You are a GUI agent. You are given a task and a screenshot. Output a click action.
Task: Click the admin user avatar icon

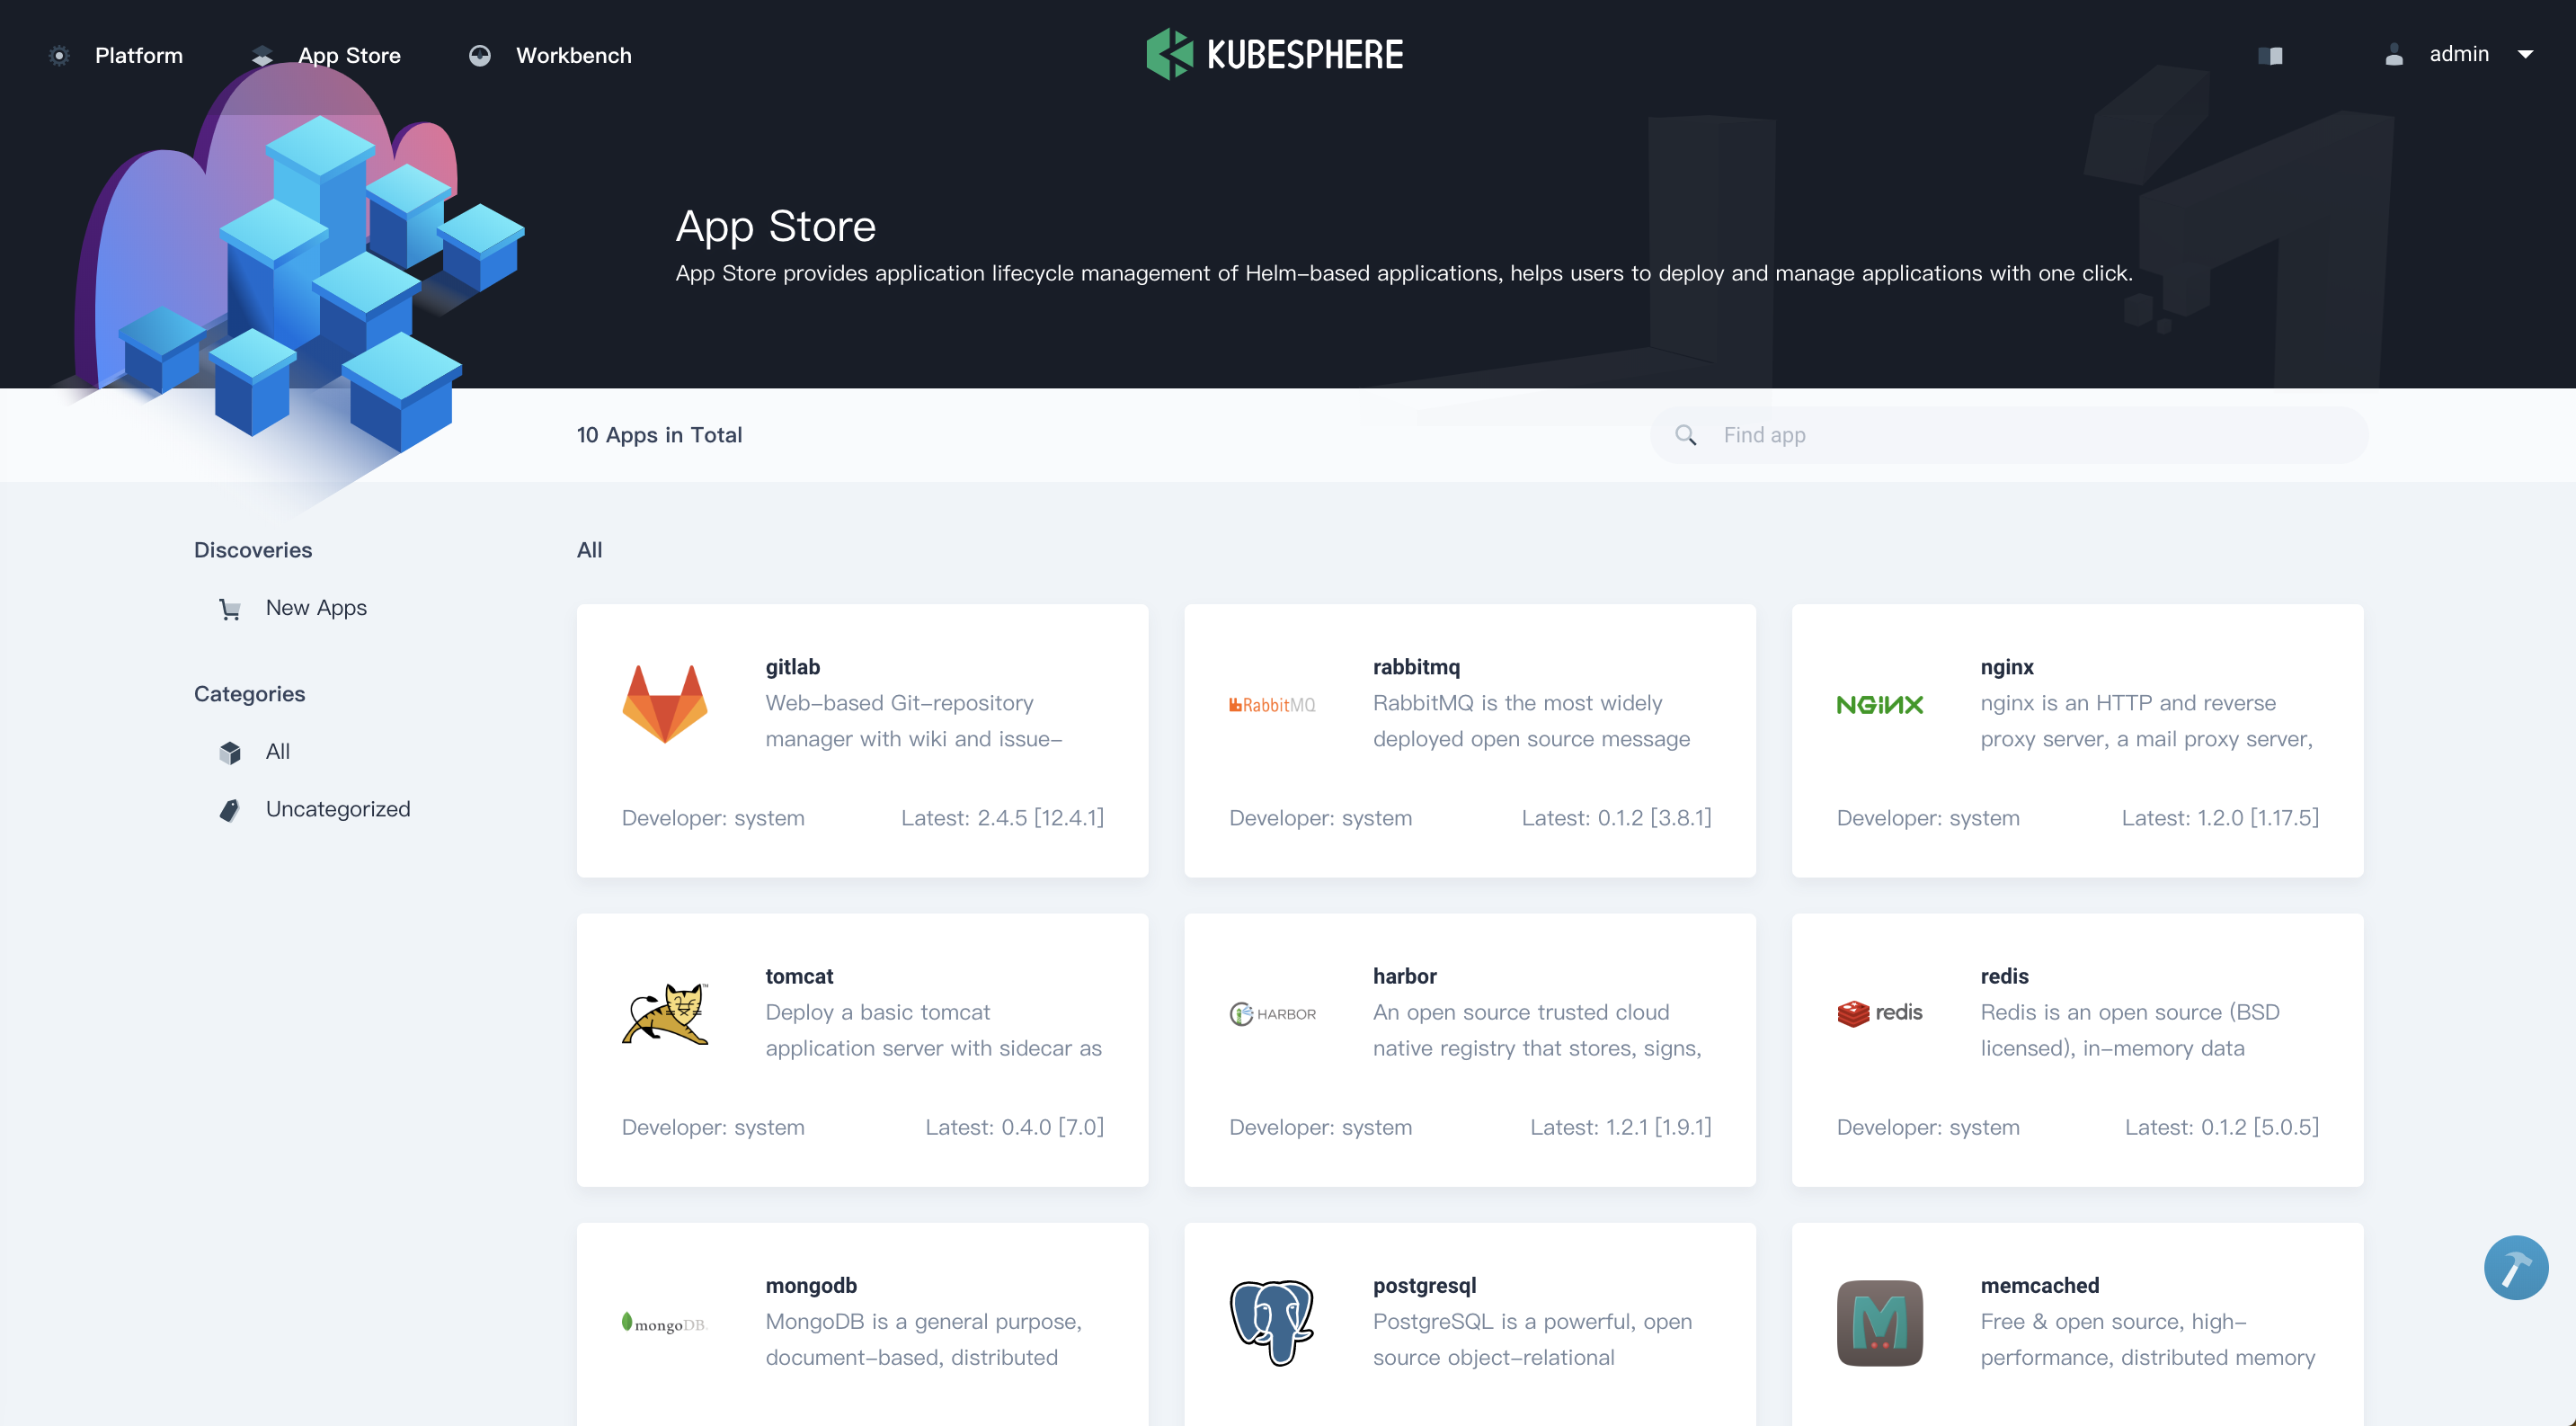click(2394, 54)
